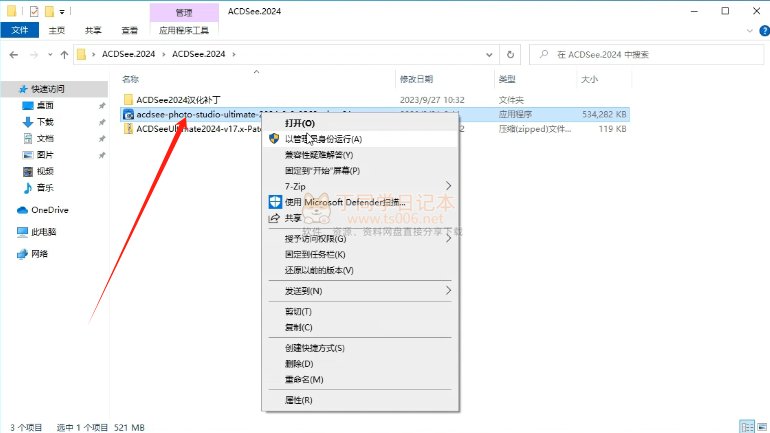Choose 剪切(T) in the context menu
Screen dimensions: 770x433
point(360,312)
